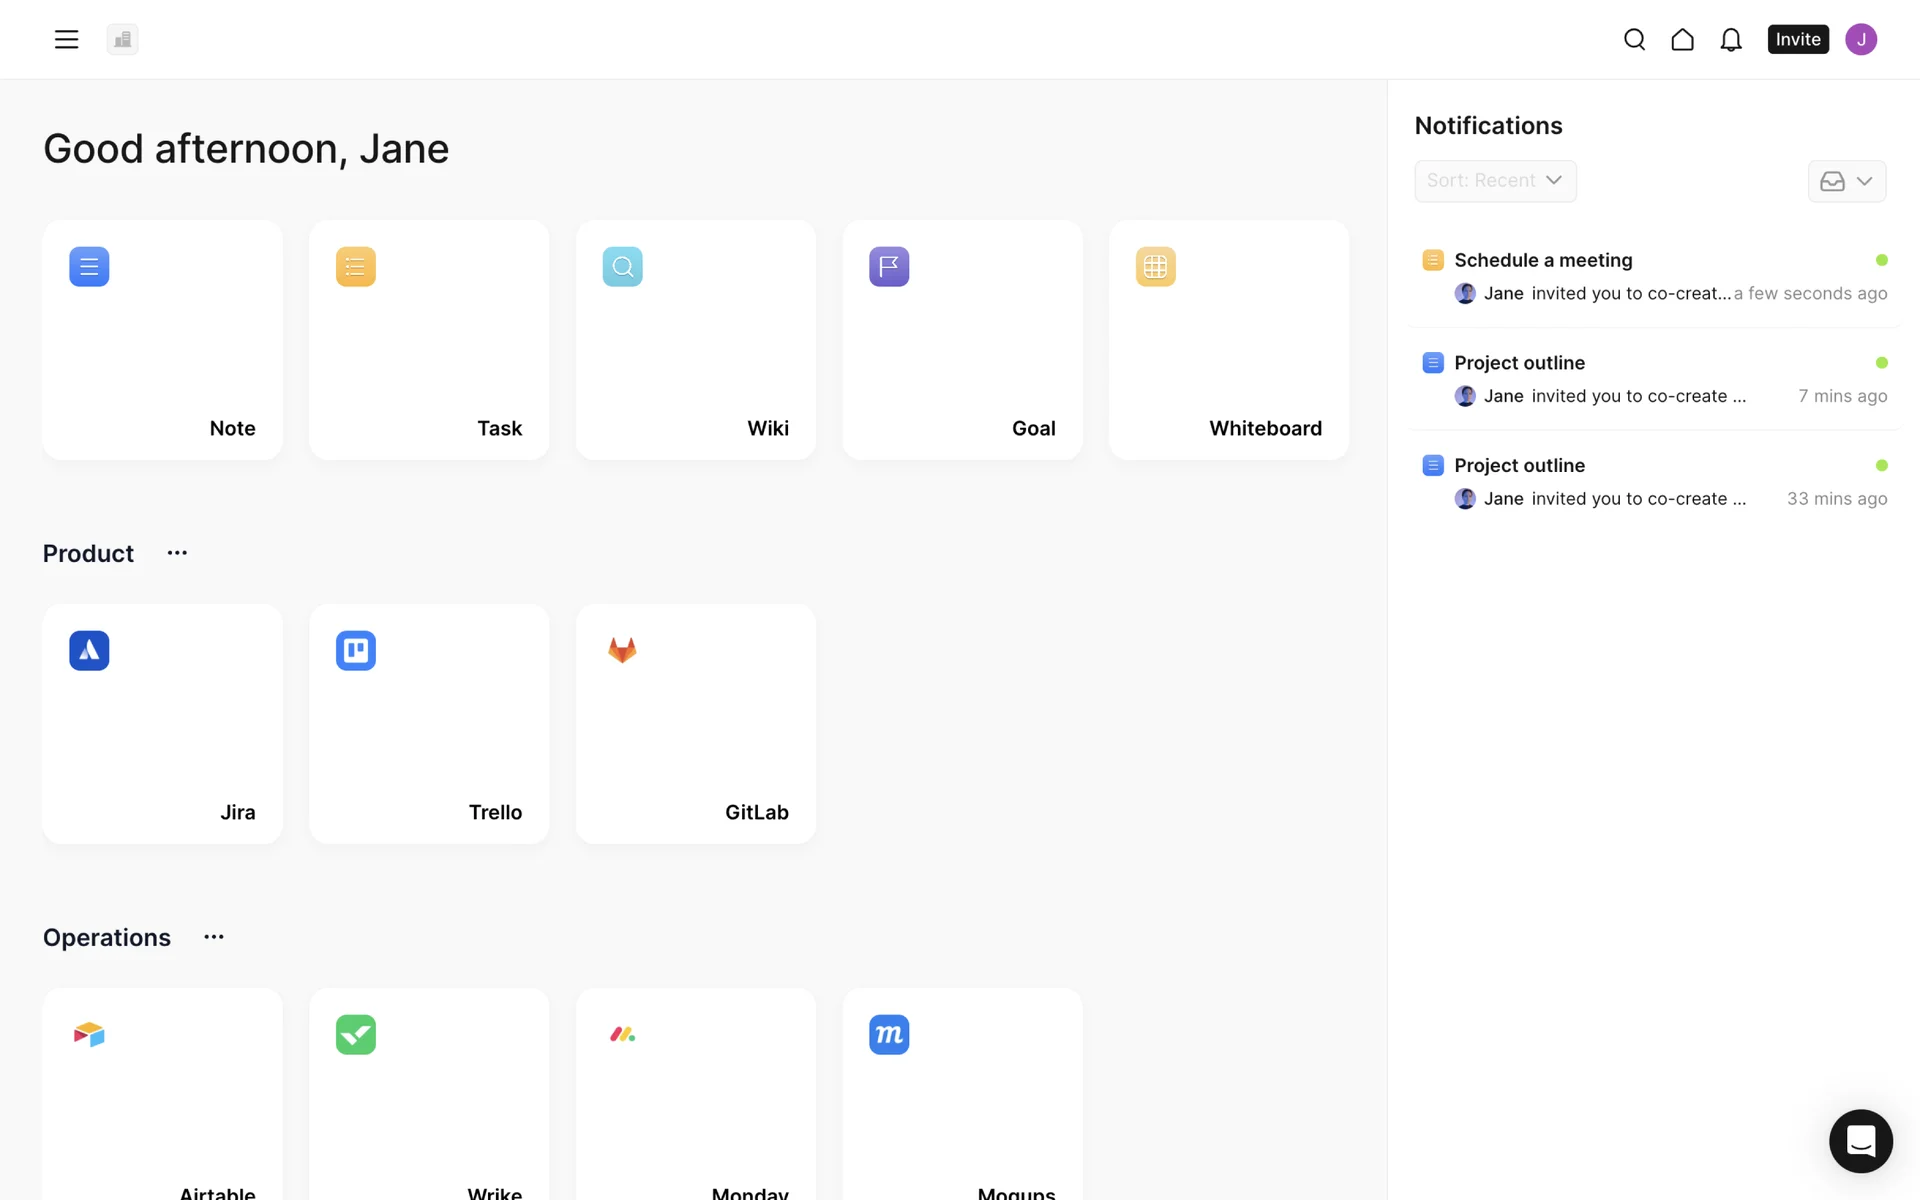This screenshot has height=1200, width=1920.
Task: Expand the inbox filter dropdown
Action: 1846,181
